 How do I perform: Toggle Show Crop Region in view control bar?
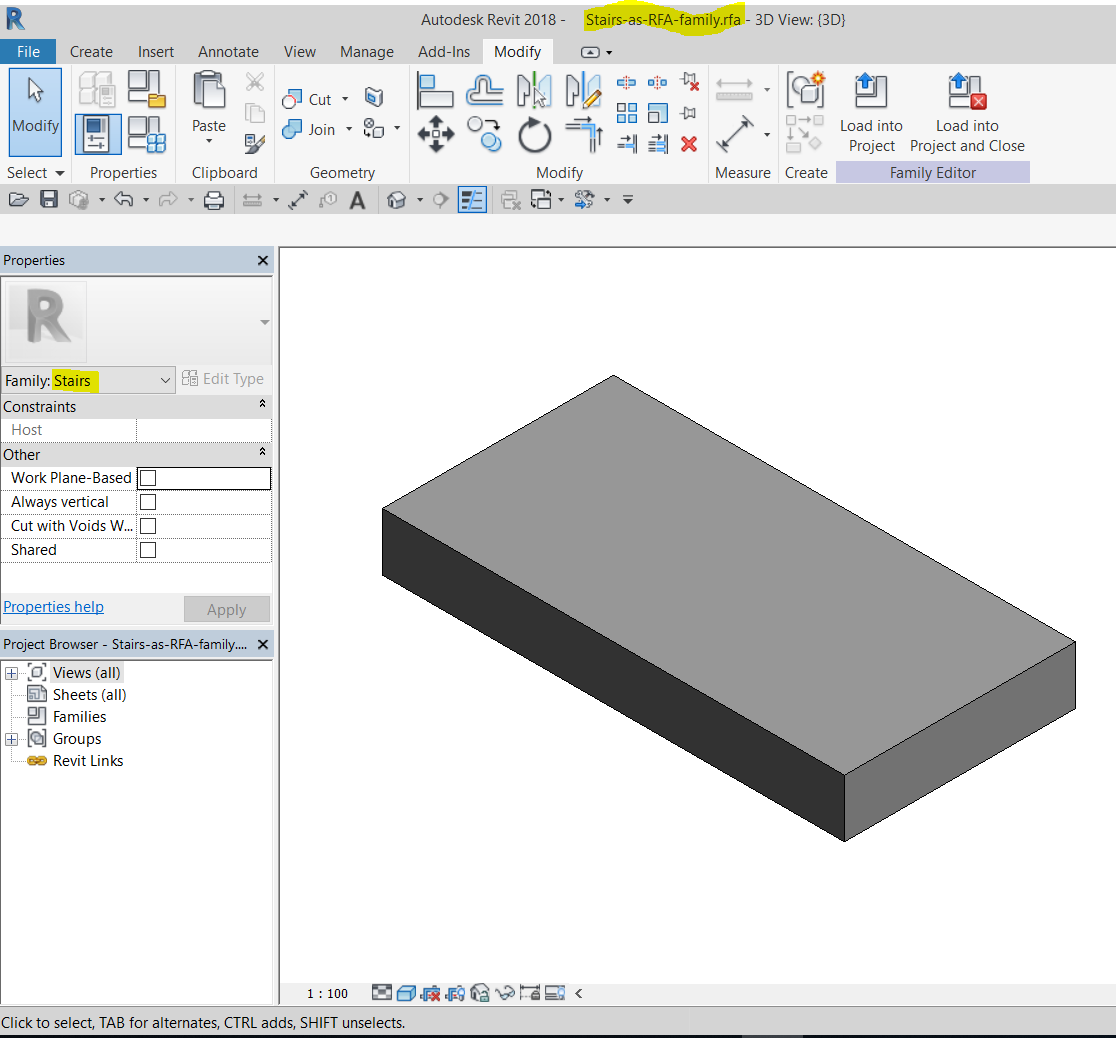(456, 992)
